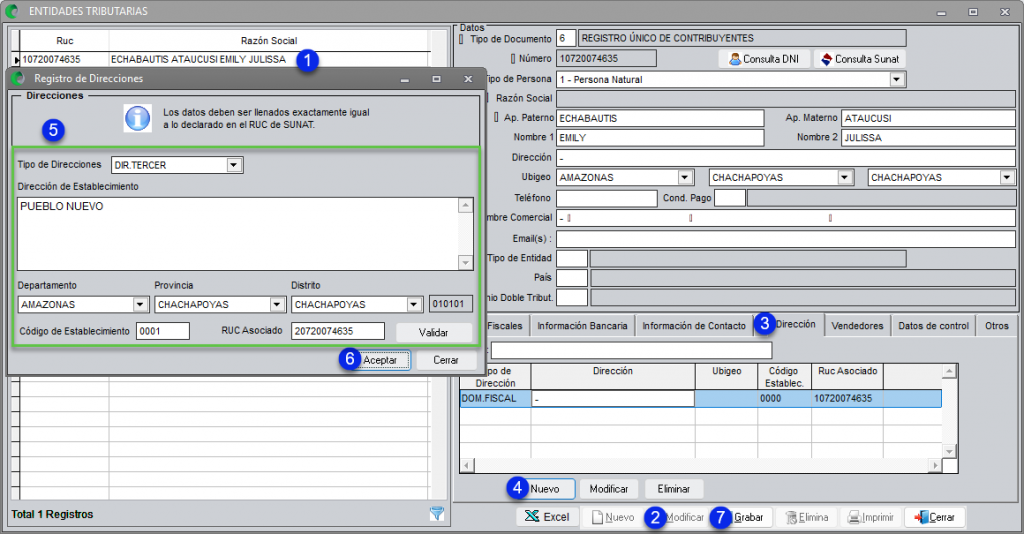Open the Tipo de Direcciones dropdown
The width and height of the screenshot is (1024, 534).
point(234,165)
